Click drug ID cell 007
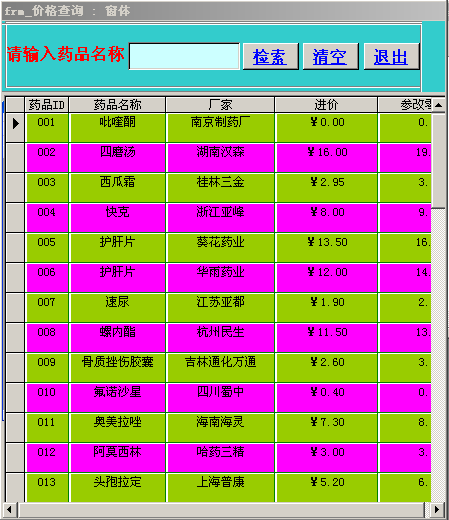Screen dimensions: 449x520 pyautogui.click(x=47, y=308)
